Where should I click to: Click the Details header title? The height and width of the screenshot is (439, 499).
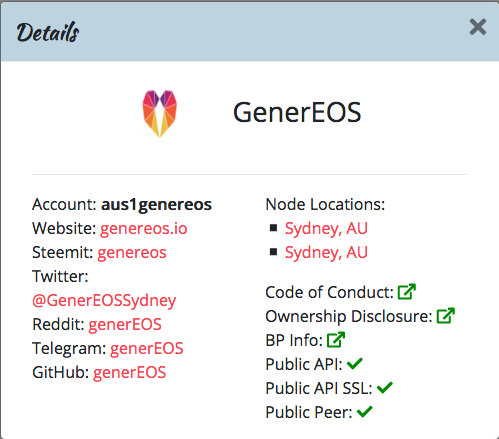[48, 32]
